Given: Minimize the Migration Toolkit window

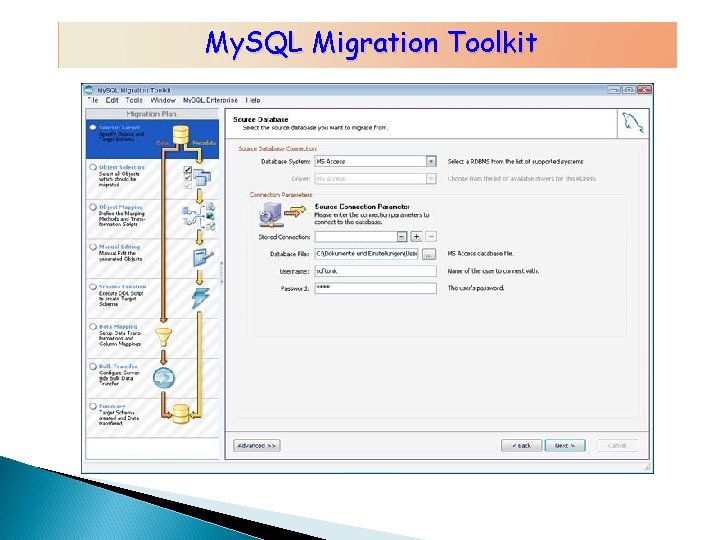Looking at the screenshot, I should click(613, 90).
